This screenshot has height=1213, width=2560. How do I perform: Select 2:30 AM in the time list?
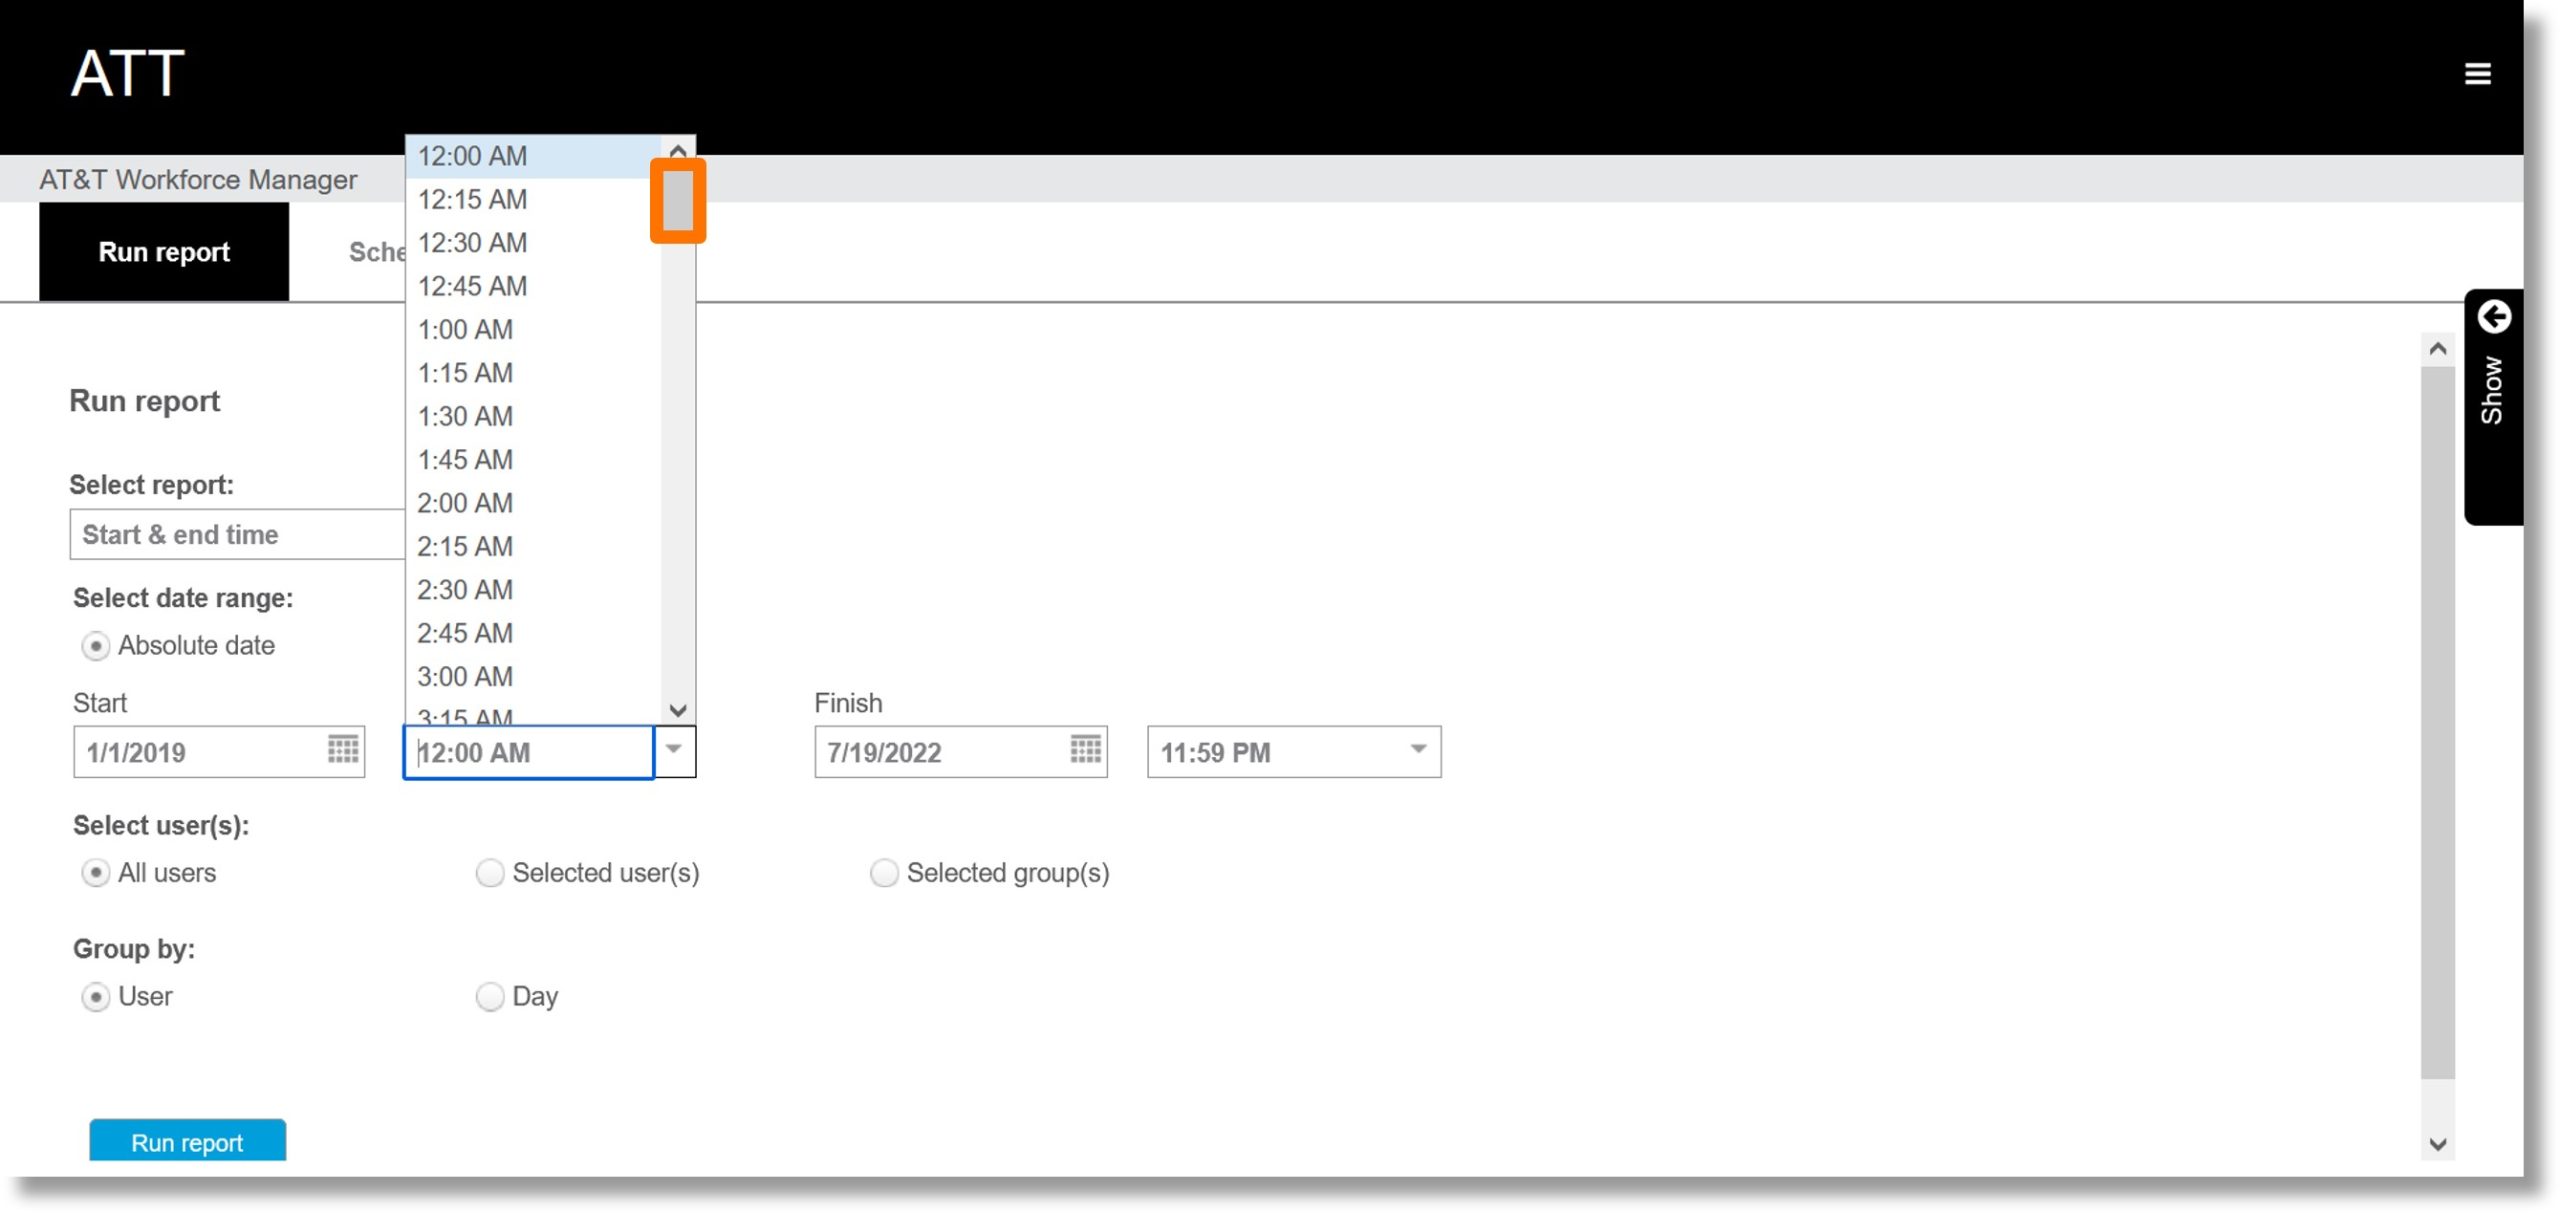point(533,590)
